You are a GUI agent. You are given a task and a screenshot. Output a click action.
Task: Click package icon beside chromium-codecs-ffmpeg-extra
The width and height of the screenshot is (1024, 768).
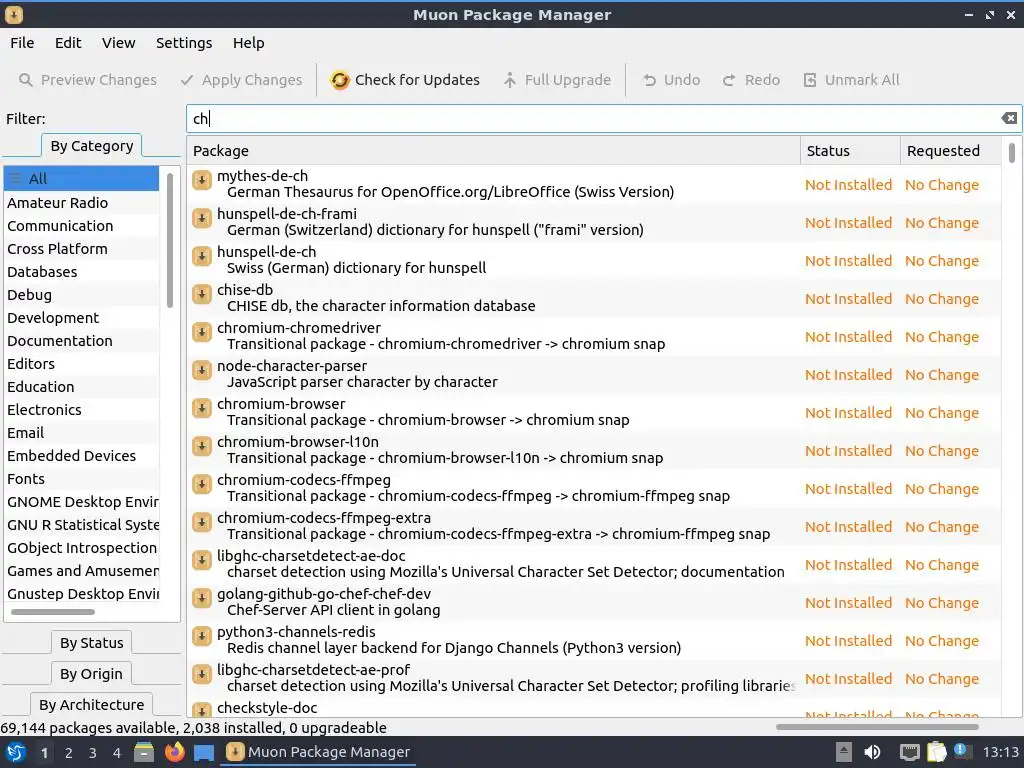point(202,522)
